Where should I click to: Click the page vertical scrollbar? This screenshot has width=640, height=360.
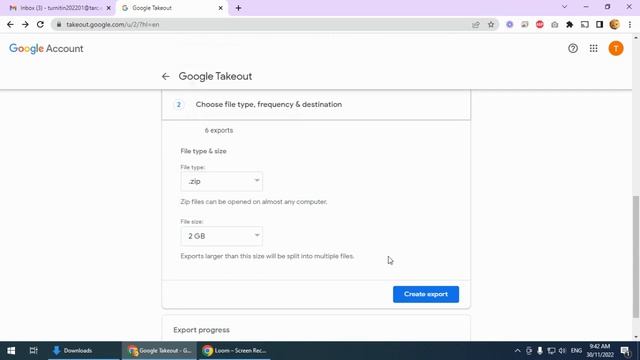pos(636,256)
